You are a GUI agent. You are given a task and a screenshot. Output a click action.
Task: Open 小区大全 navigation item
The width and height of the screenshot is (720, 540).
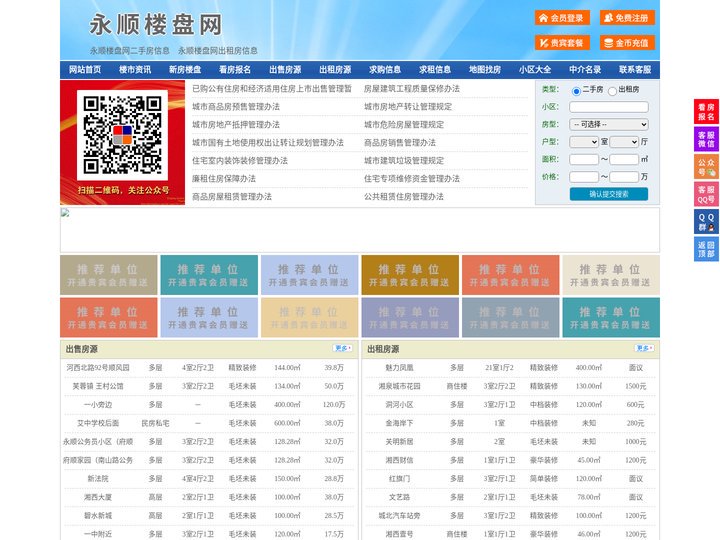point(535,70)
